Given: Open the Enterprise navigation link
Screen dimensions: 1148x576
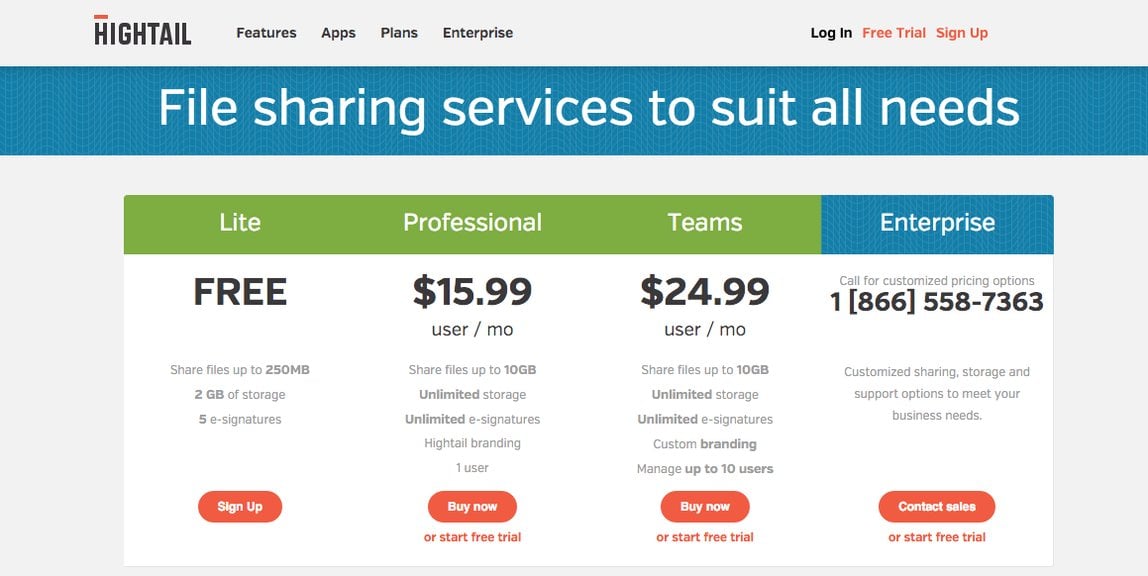Looking at the screenshot, I should coord(477,33).
